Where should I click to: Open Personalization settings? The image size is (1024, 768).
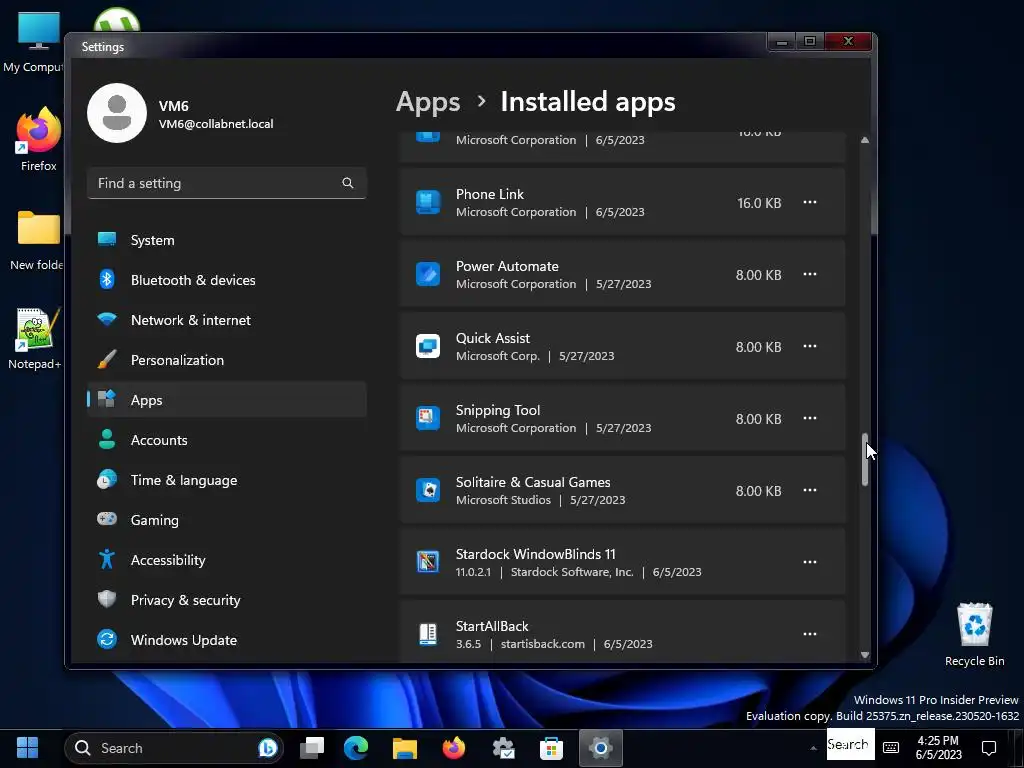tap(227, 360)
